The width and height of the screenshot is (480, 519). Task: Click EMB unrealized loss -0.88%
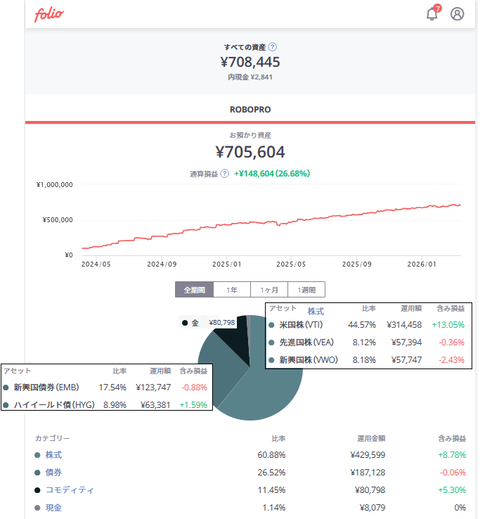[194, 387]
